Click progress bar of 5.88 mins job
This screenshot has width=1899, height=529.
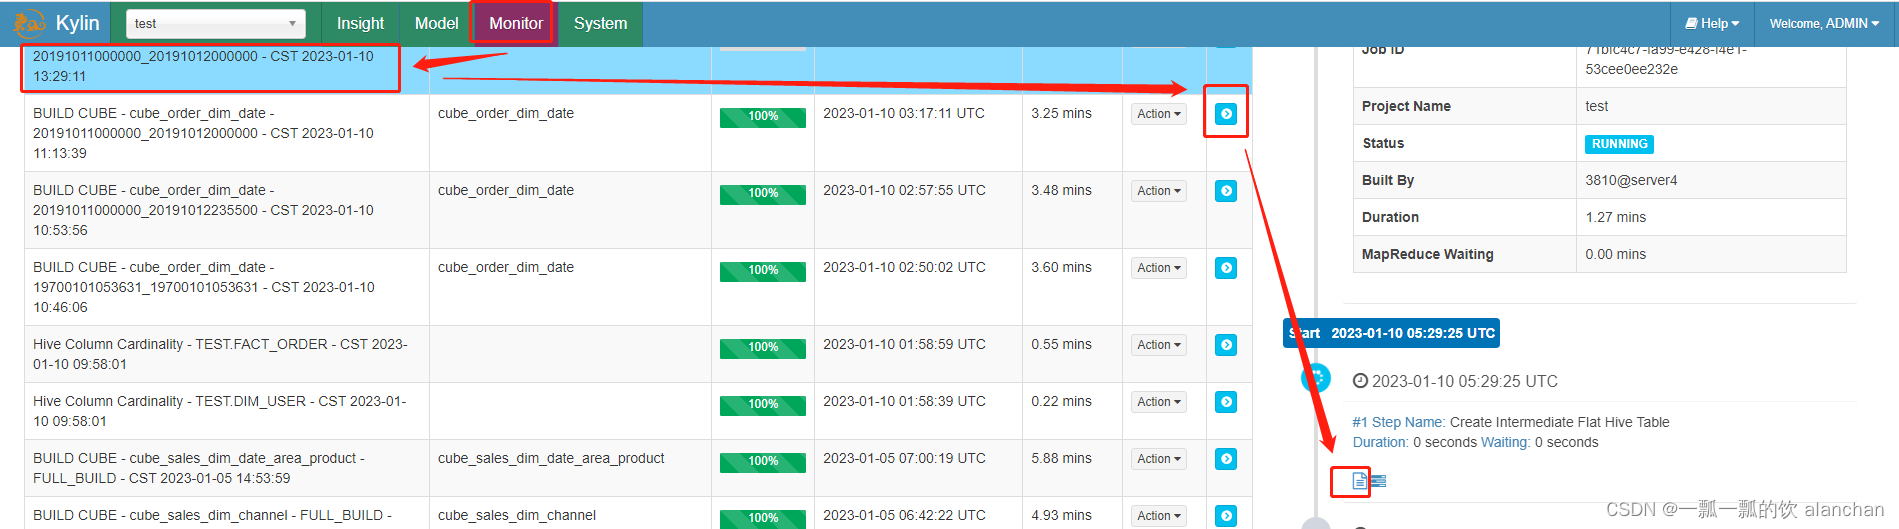coord(763,462)
